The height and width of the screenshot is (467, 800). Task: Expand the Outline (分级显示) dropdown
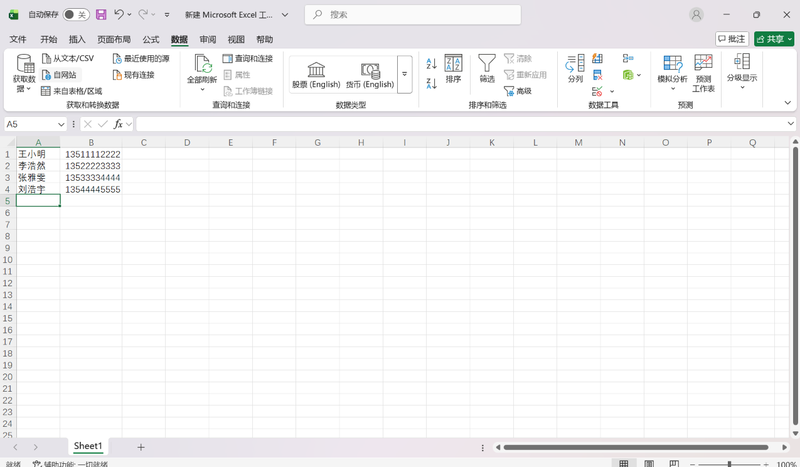tap(742, 72)
